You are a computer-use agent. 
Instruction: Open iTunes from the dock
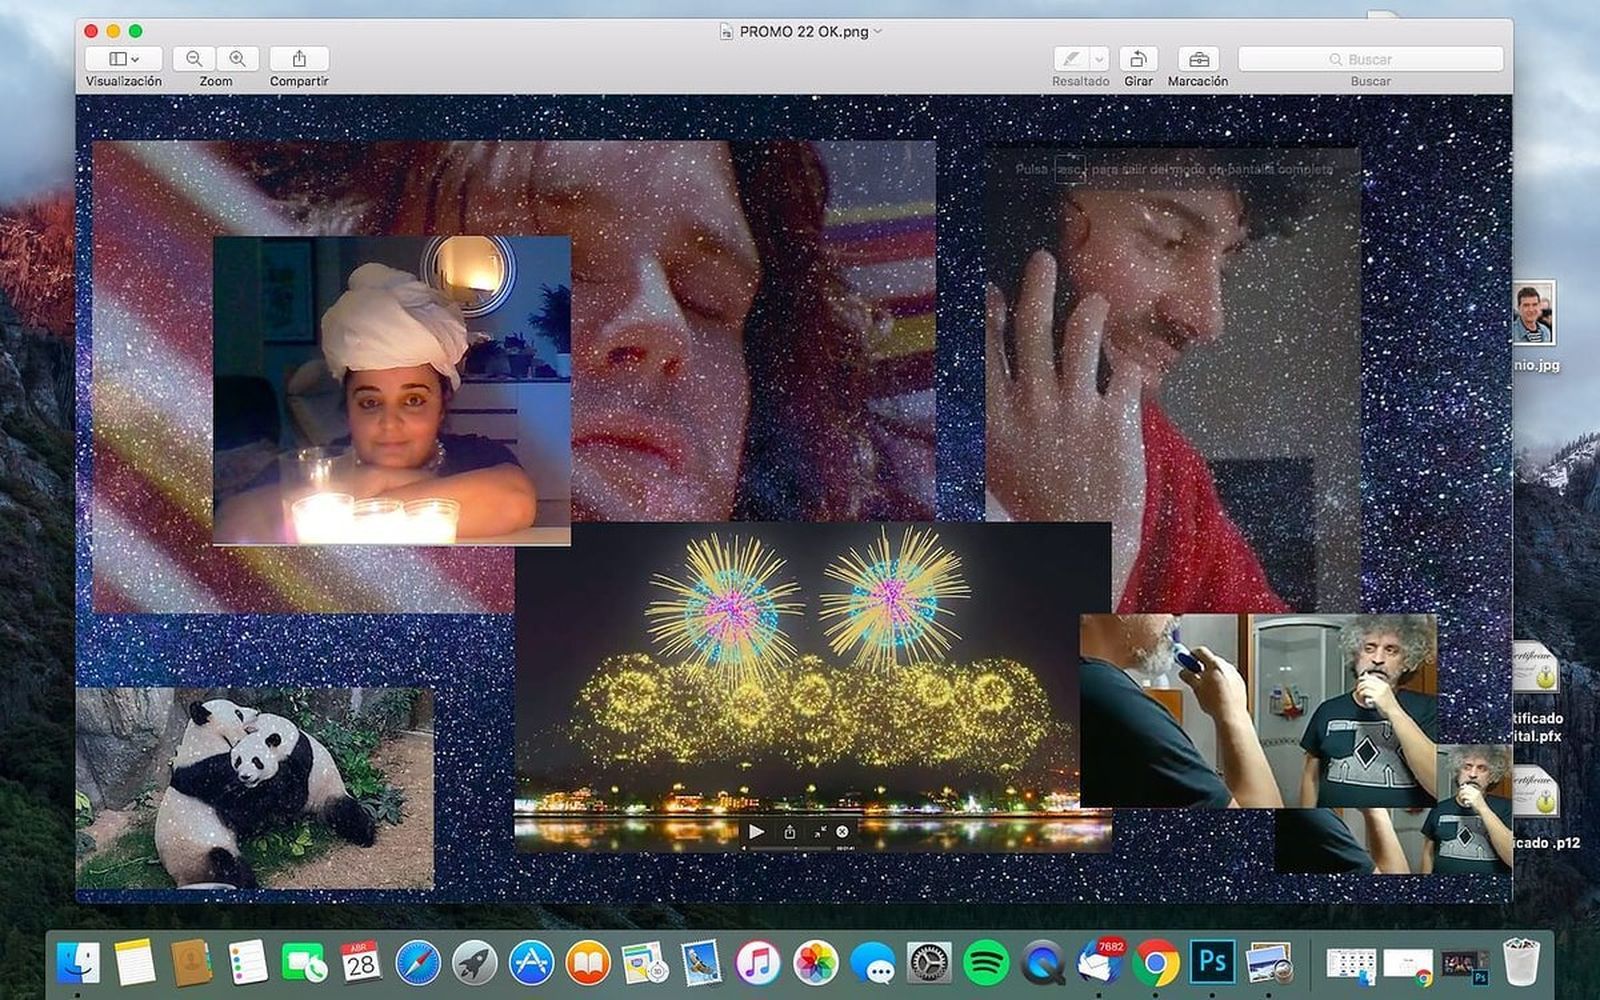[x=758, y=963]
